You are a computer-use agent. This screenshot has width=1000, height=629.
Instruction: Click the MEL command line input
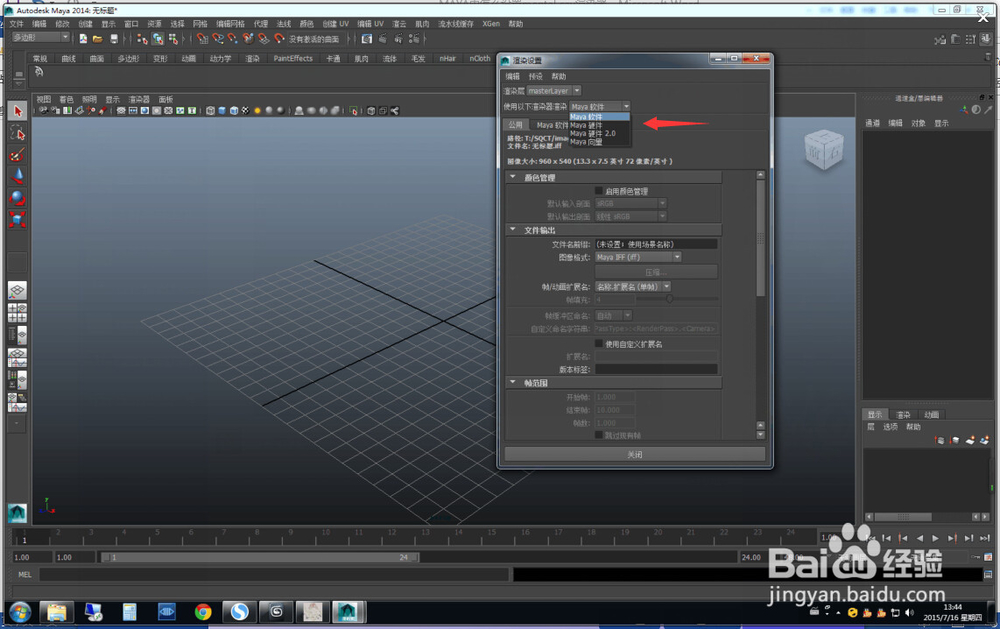[x=274, y=575]
